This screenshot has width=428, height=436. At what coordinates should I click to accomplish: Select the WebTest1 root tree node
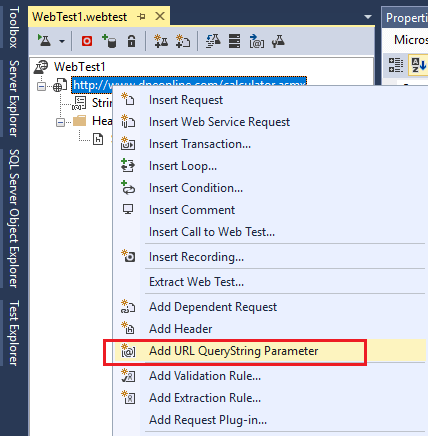(x=80, y=67)
